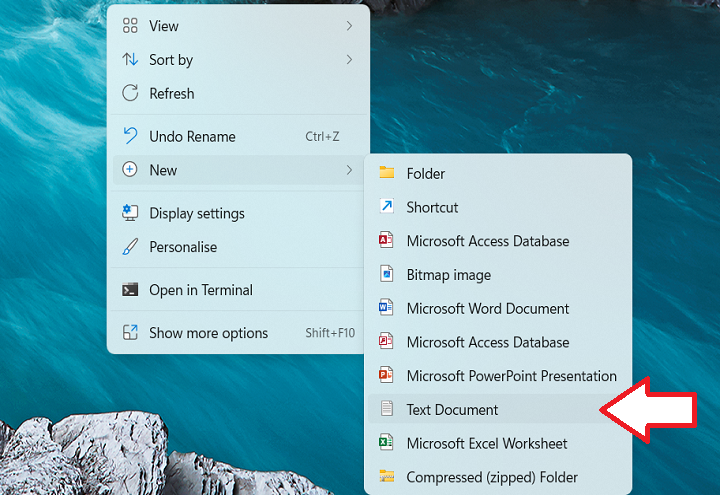Expand the Sort by submenu arrow

[349, 60]
